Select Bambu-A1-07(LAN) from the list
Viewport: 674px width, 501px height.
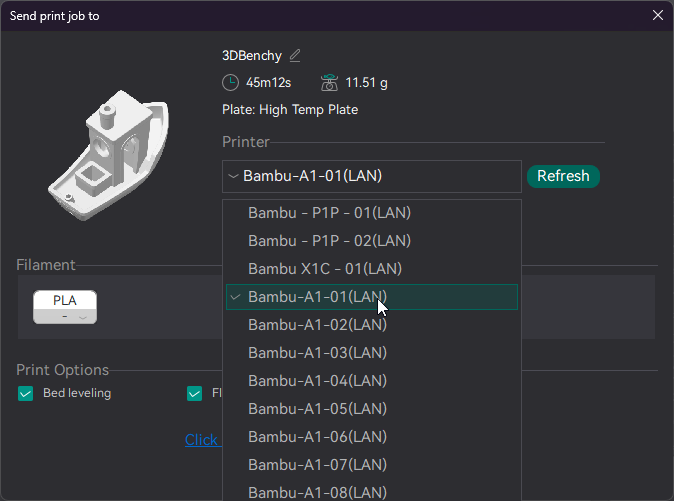pyautogui.click(x=372, y=464)
